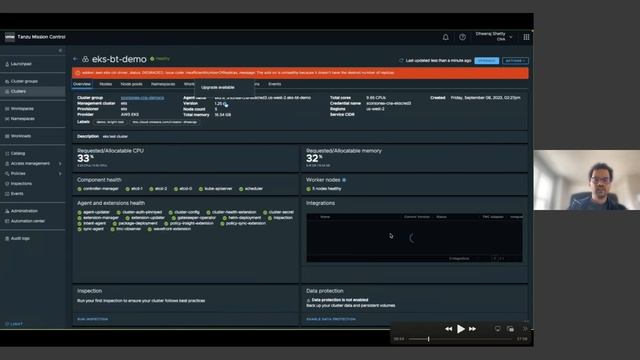Switch to the Namespaces tab
This screenshot has height=360, width=640.
pos(163,84)
